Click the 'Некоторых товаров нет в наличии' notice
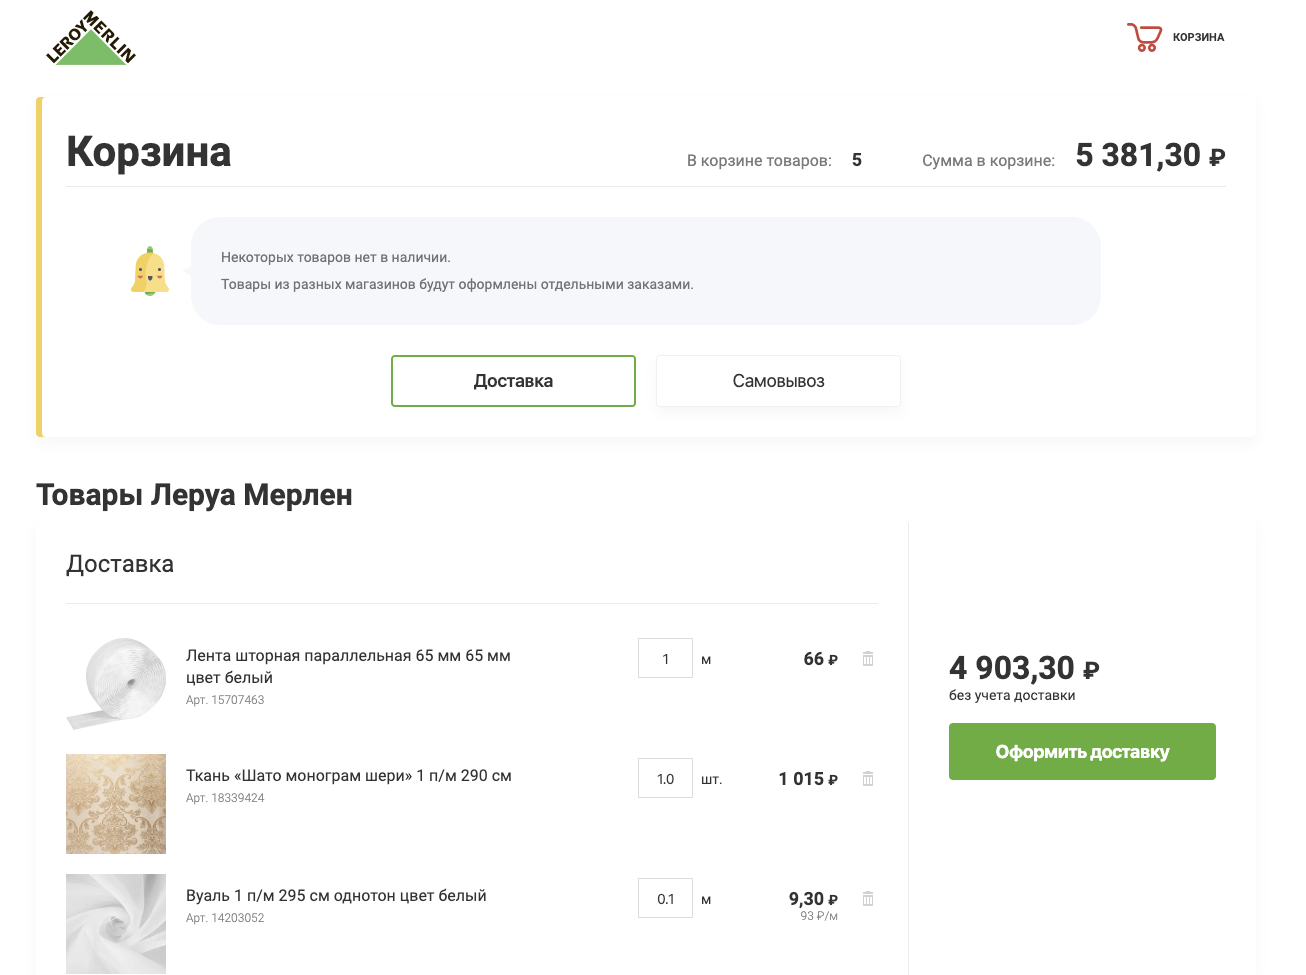 click(x=336, y=257)
